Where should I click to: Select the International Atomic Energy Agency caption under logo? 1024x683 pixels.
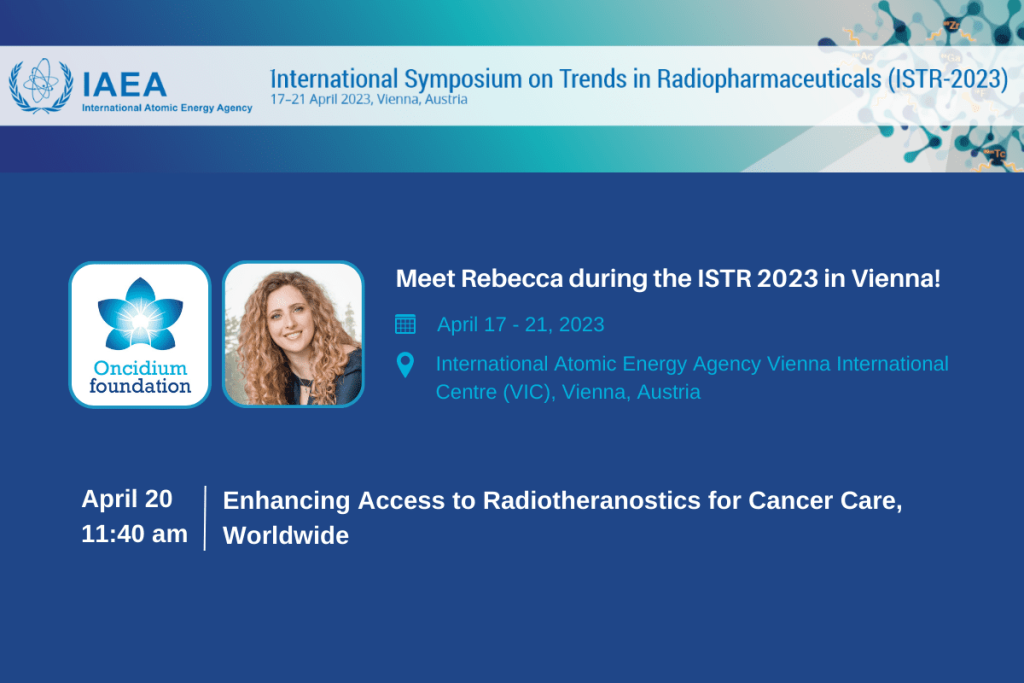166,108
